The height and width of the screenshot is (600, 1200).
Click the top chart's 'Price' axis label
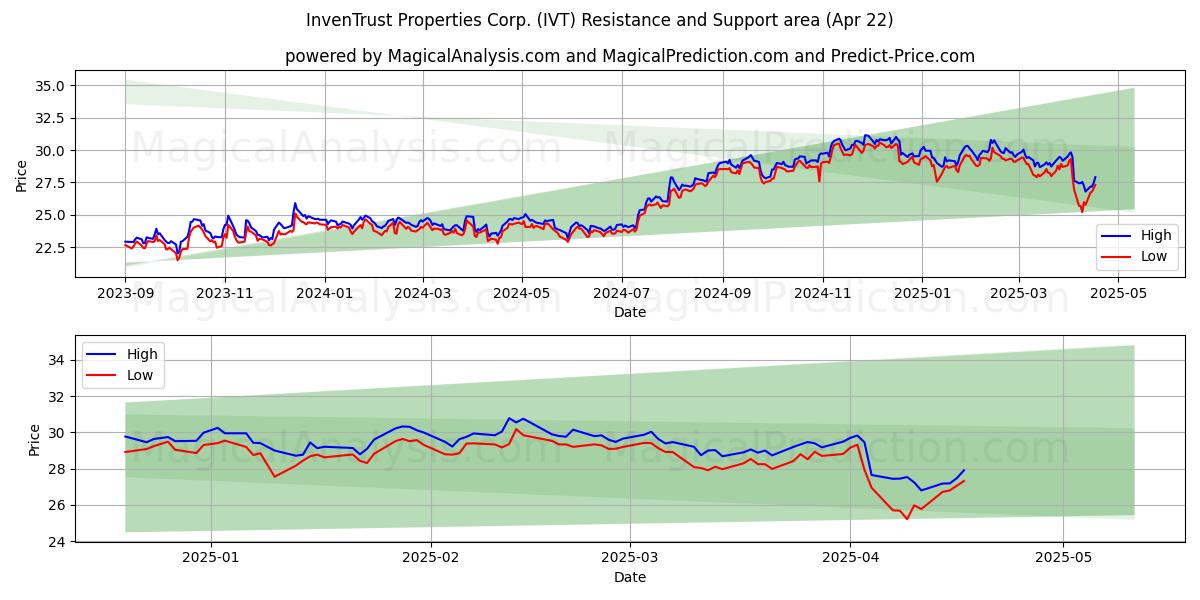coord(22,174)
